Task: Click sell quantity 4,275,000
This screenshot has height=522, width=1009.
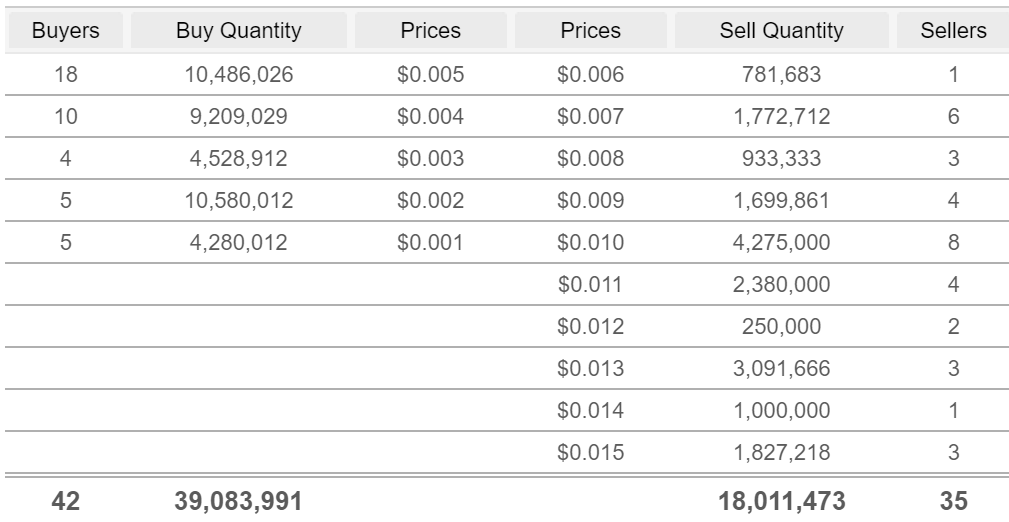Action: tap(781, 243)
